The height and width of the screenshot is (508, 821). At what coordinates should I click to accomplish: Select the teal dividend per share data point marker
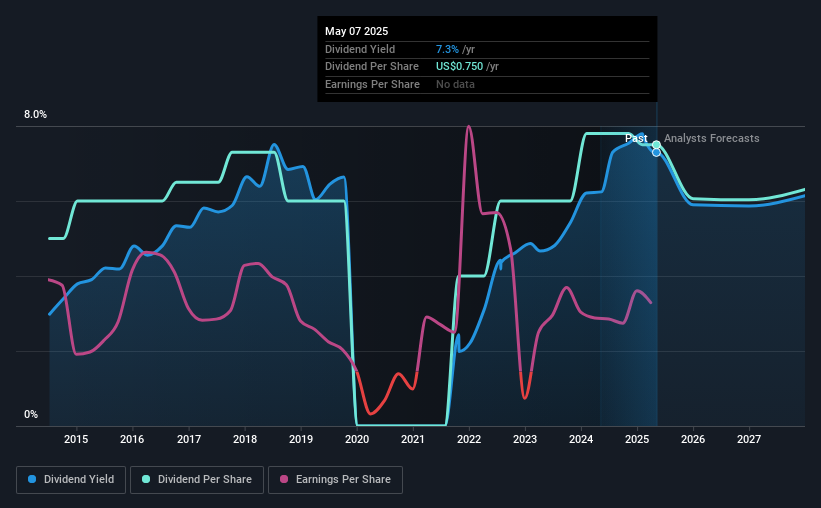(656, 145)
